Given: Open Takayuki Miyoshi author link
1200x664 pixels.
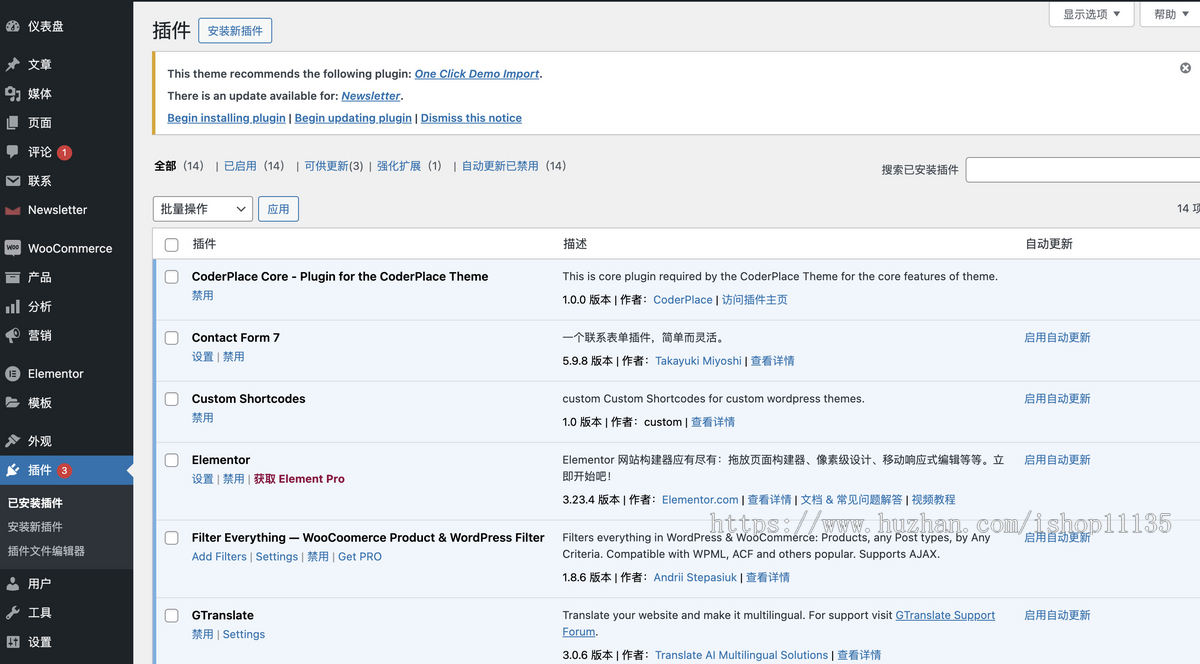Looking at the screenshot, I should pyautogui.click(x=699, y=361).
